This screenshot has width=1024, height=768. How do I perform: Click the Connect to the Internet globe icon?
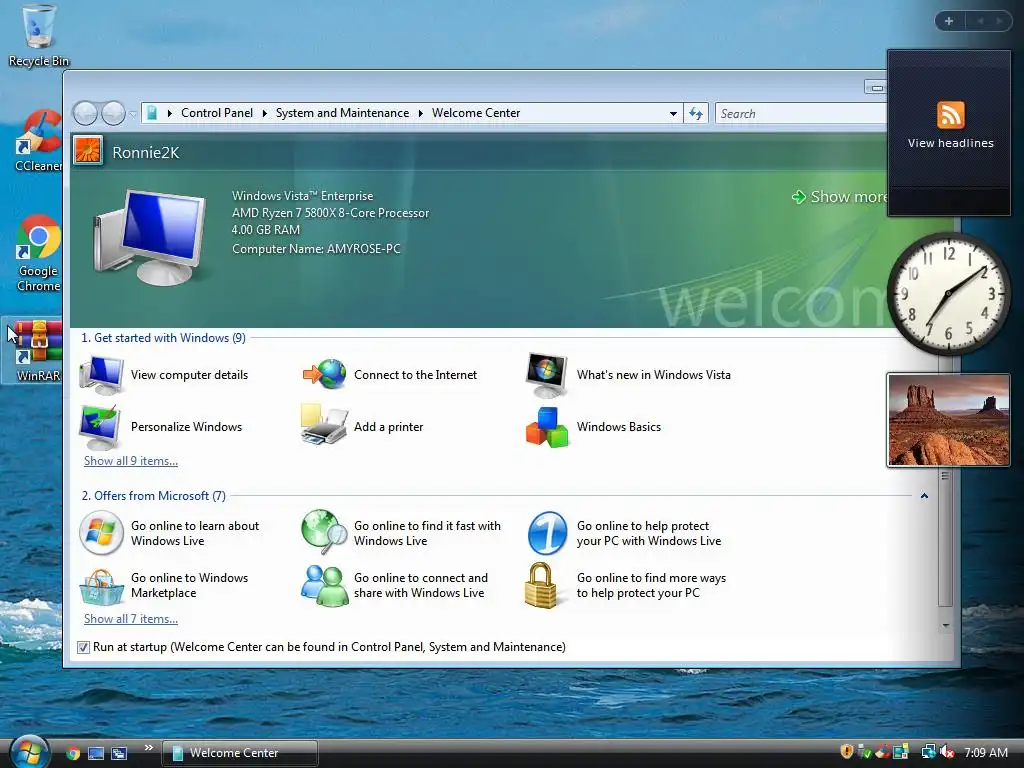click(325, 374)
